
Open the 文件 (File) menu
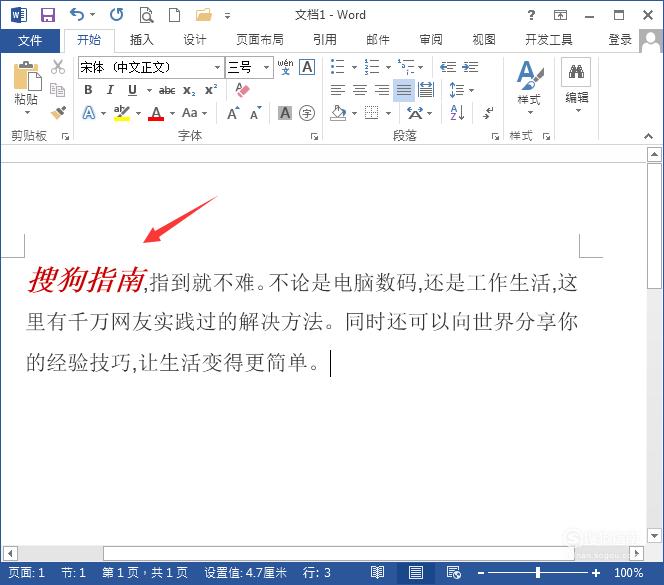point(30,41)
